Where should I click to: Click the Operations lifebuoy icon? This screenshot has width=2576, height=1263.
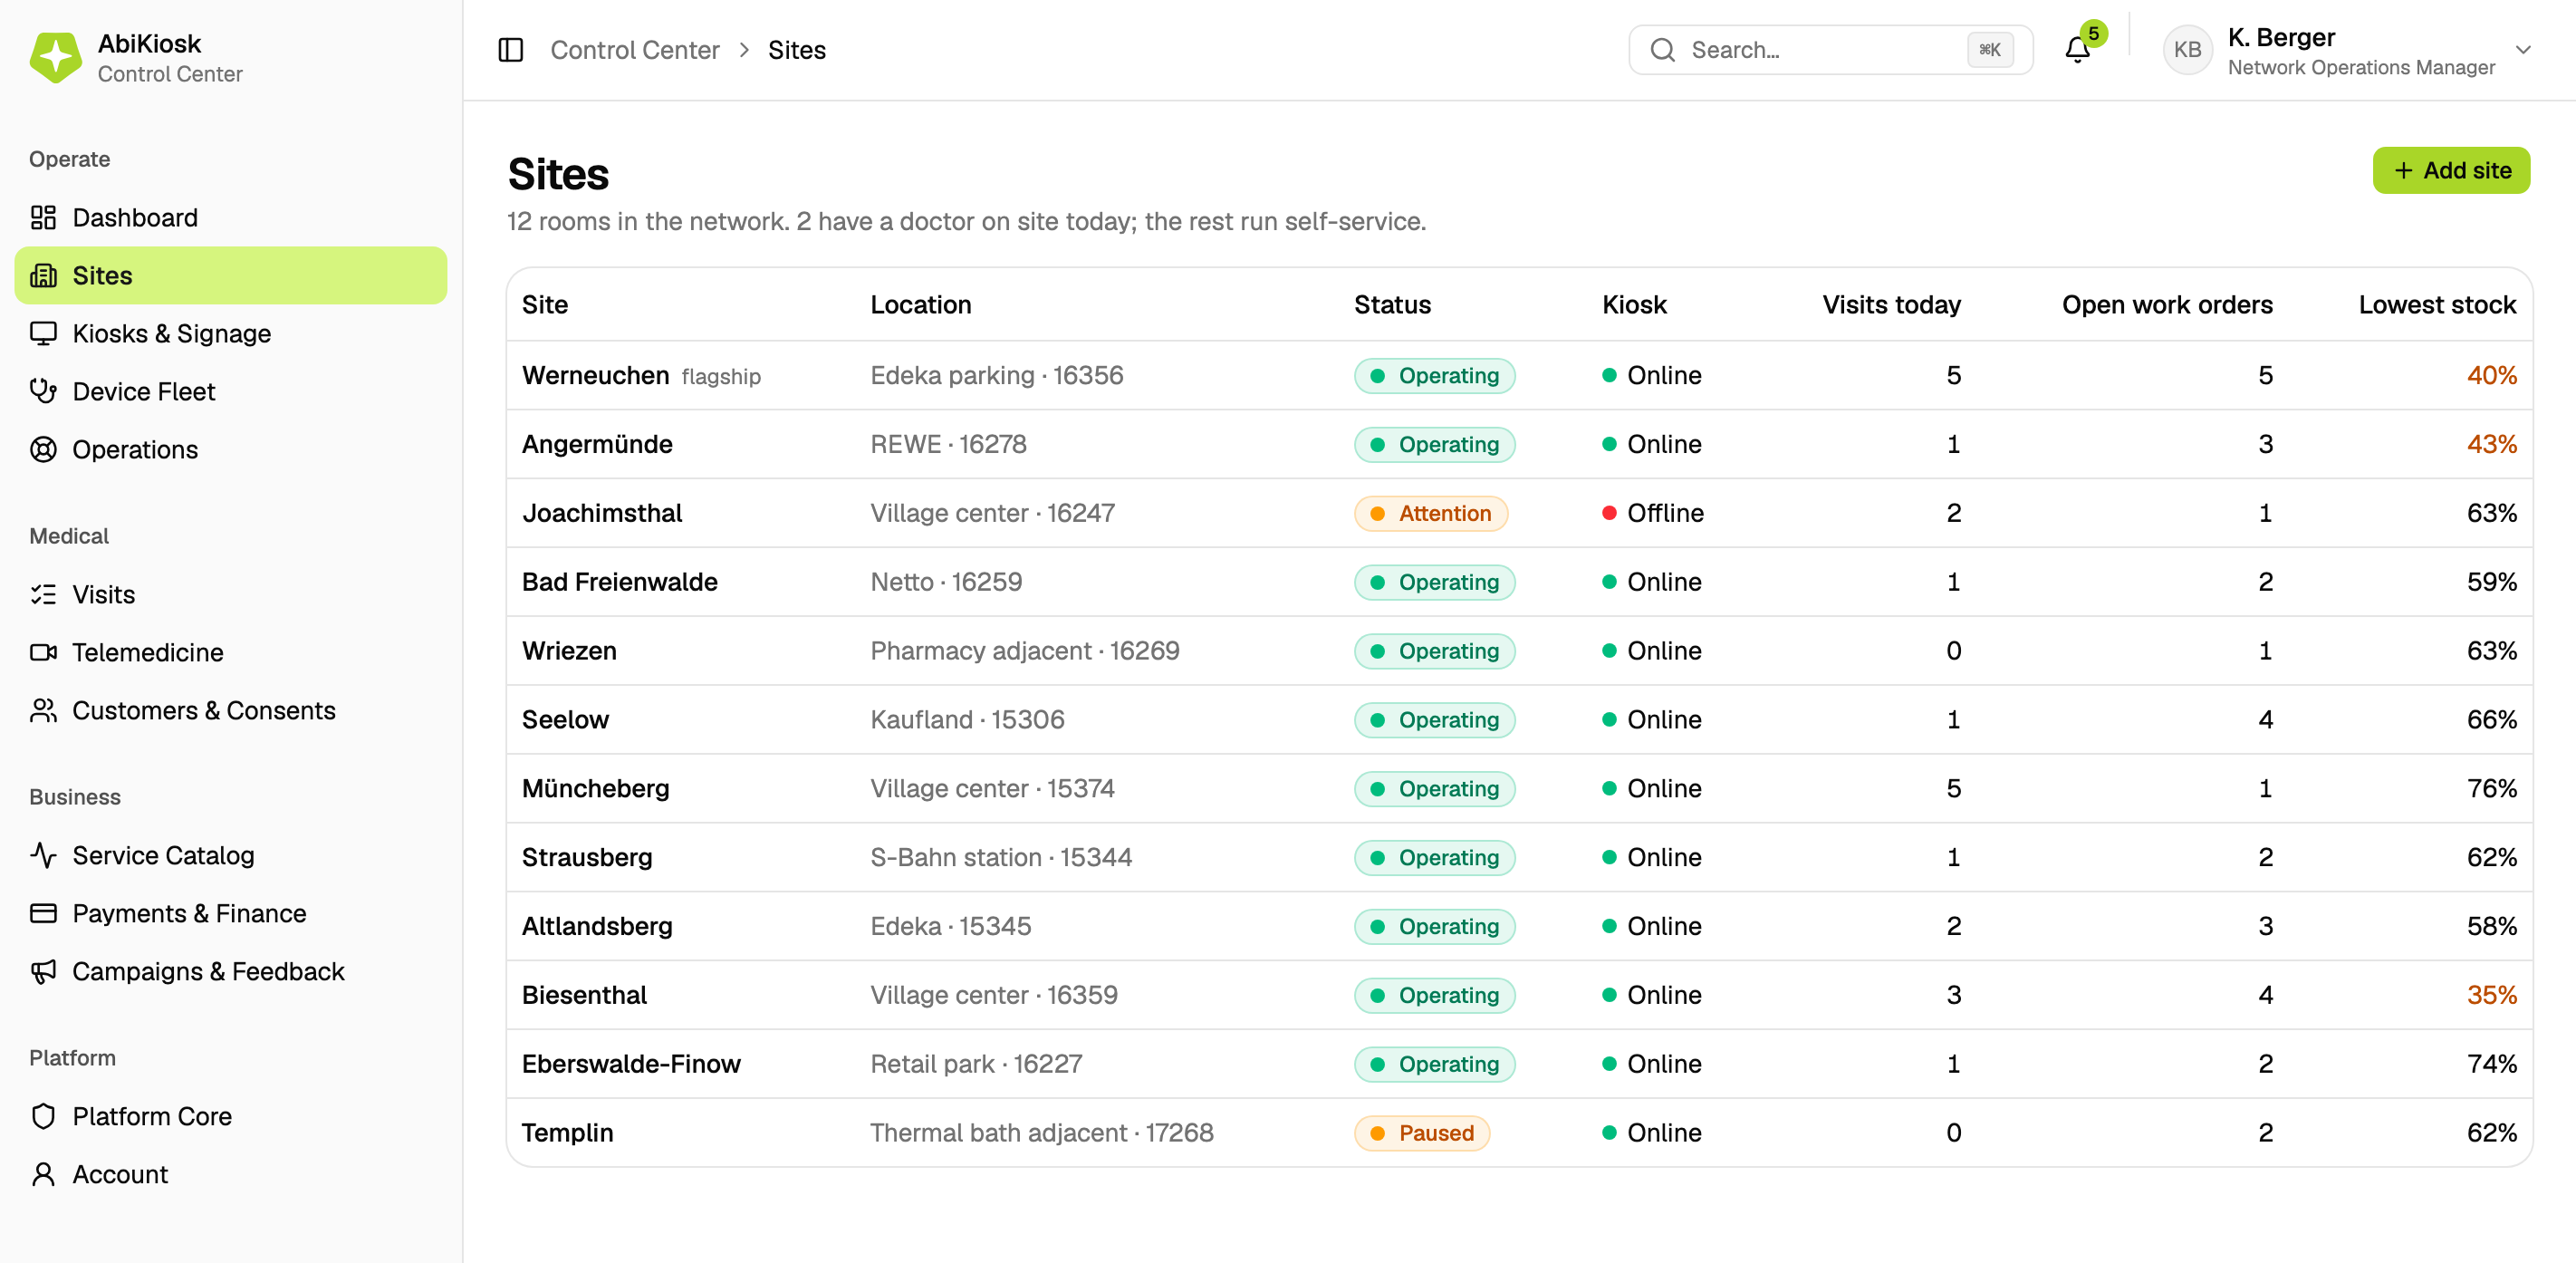pos(43,449)
